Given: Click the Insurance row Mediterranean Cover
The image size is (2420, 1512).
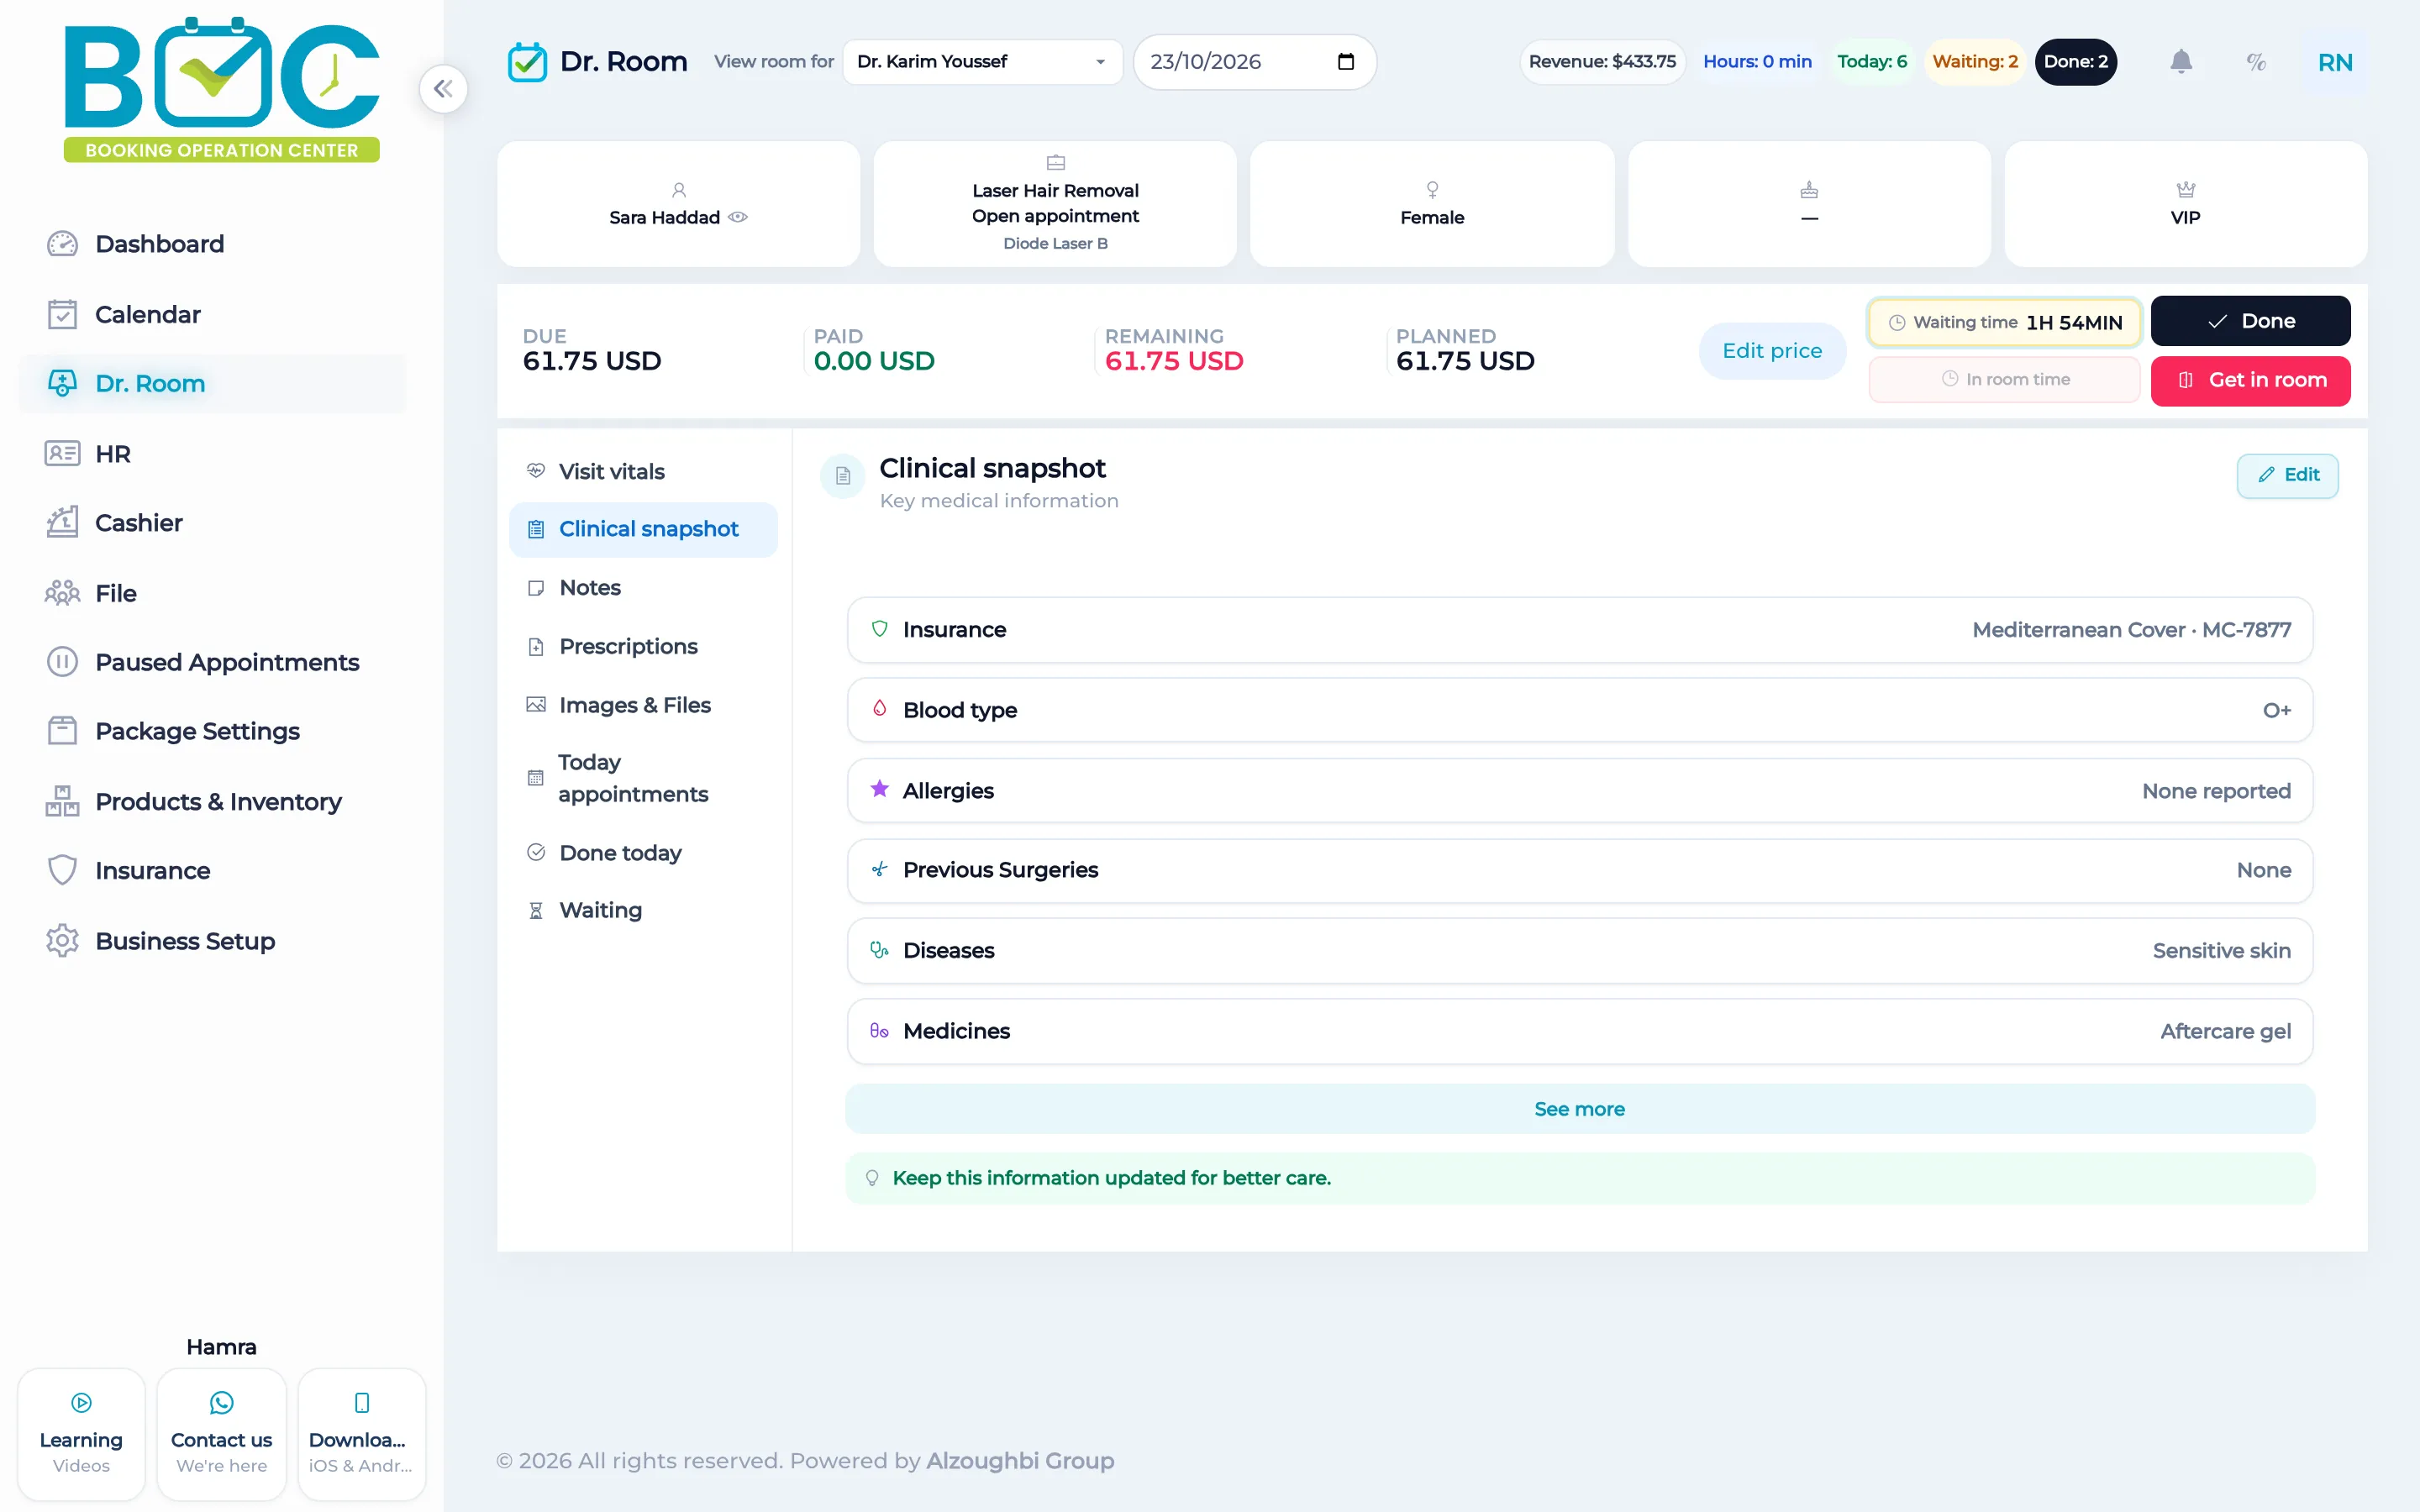Looking at the screenshot, I should [x=1580, y=630].
